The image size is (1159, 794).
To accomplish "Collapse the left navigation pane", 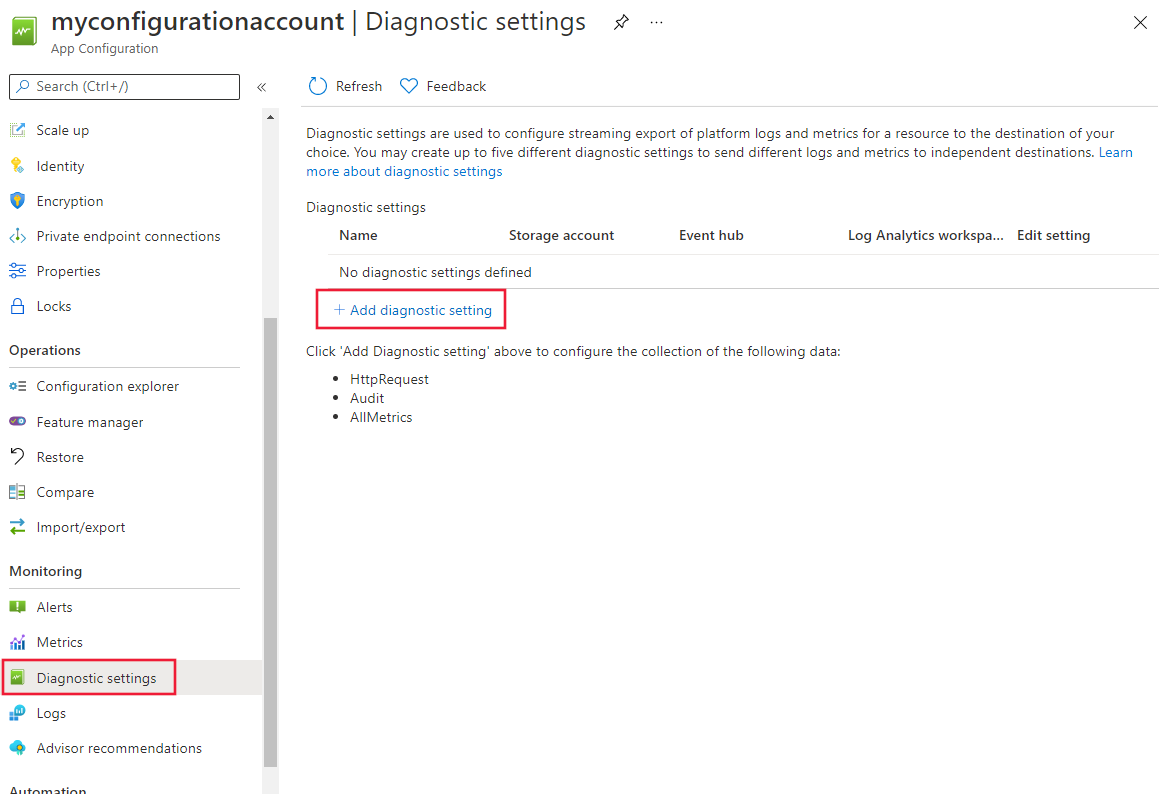I will [262, 86].
